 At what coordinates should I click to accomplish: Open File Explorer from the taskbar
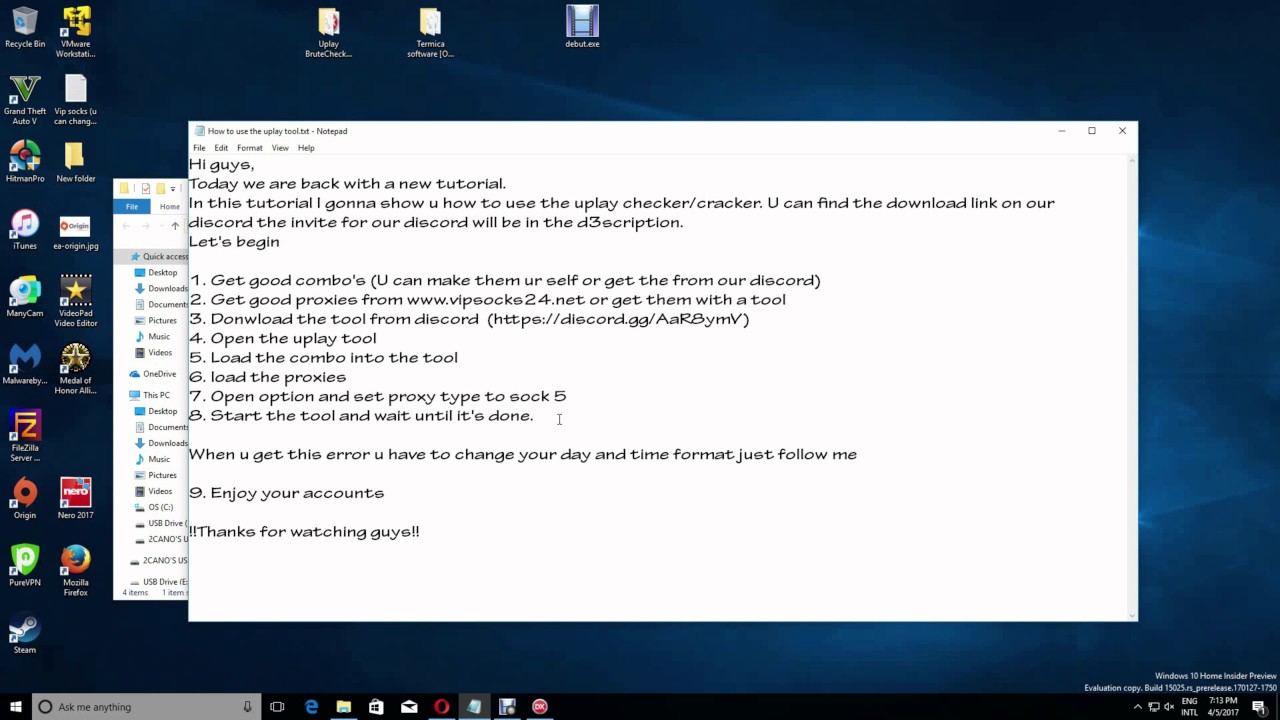point(344,707)
